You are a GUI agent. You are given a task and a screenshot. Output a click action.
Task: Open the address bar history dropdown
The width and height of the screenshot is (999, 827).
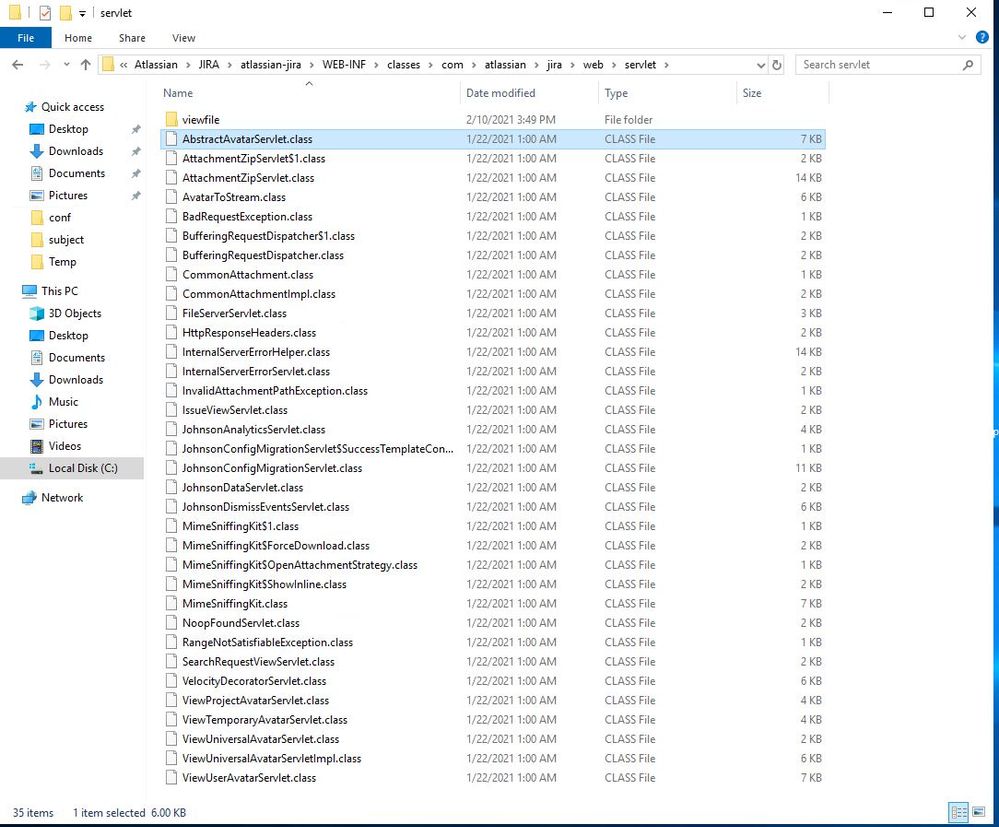coord(761,64)
